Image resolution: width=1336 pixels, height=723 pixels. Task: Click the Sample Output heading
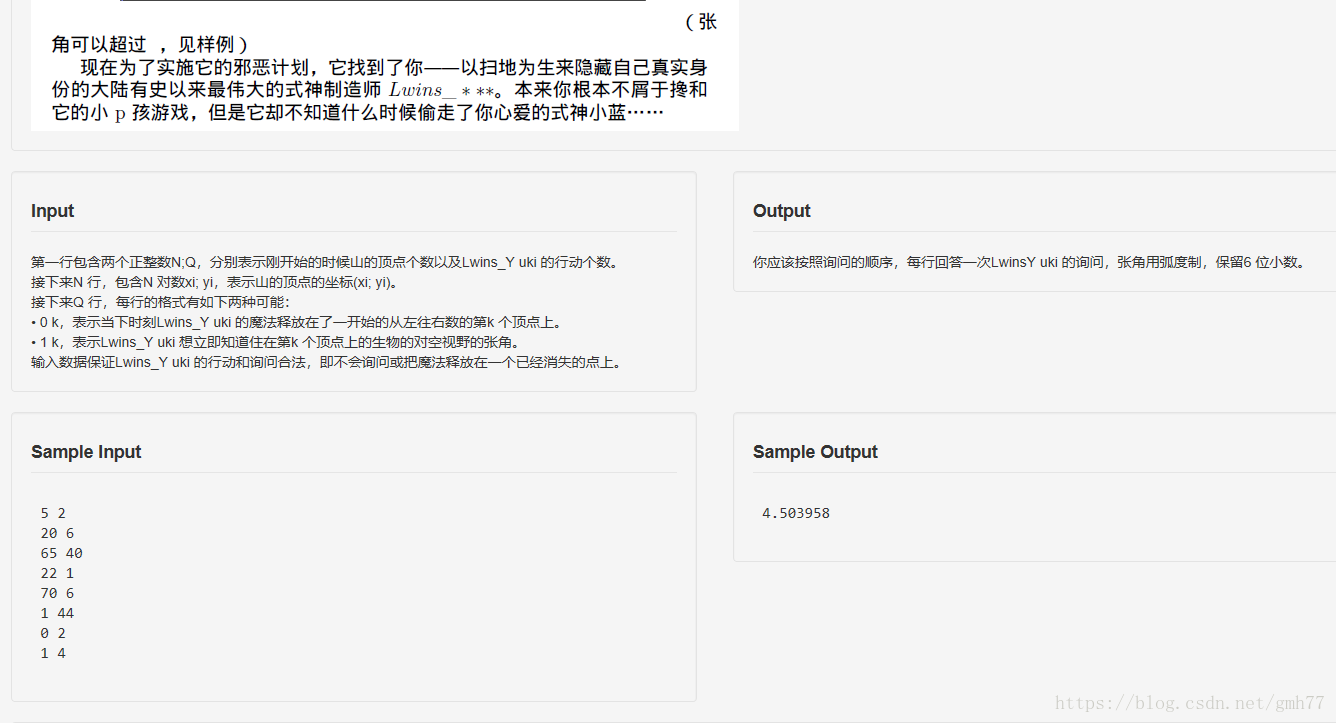[815, 452]
